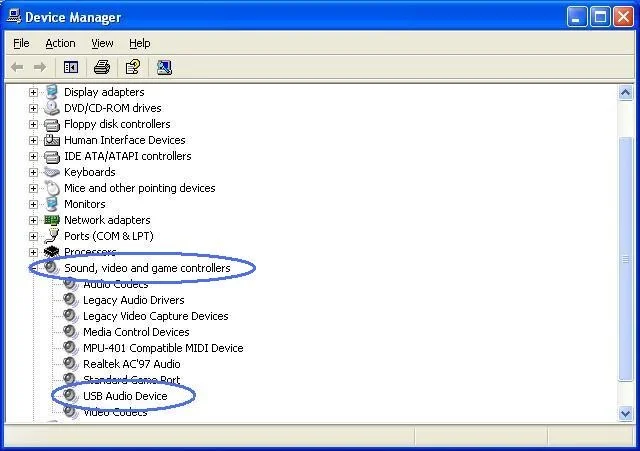Click Scan for hardware changes icon
640x451 pixels.
pos(164,67)
